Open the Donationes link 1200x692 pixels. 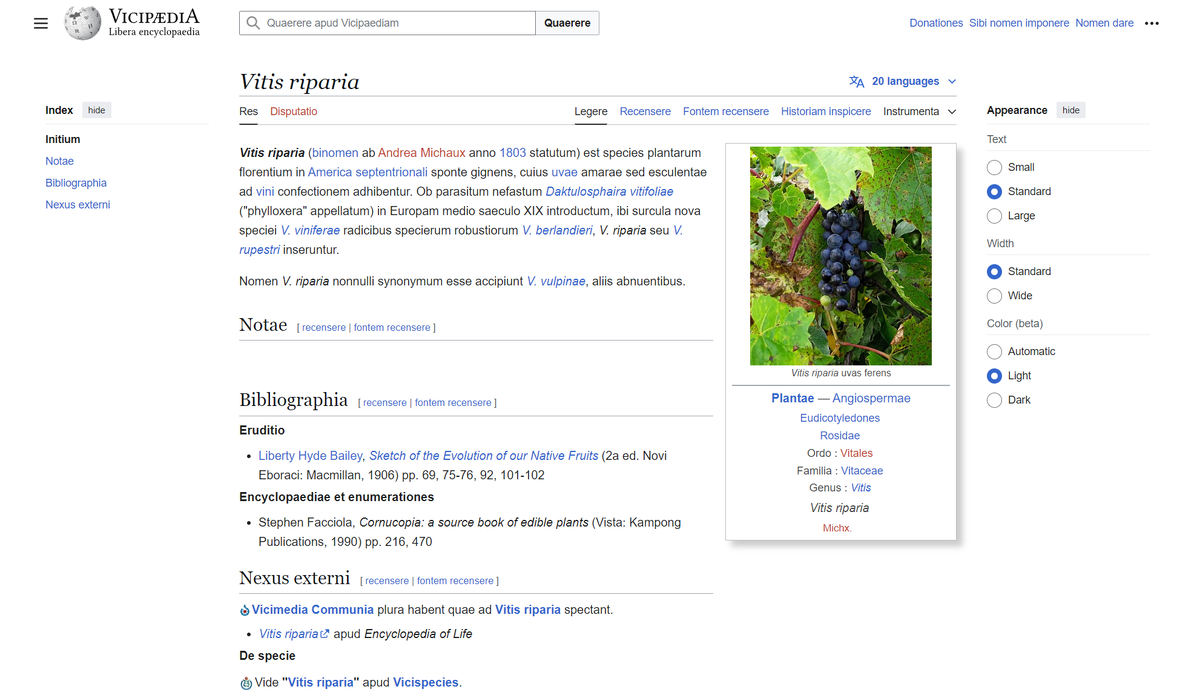936,23
